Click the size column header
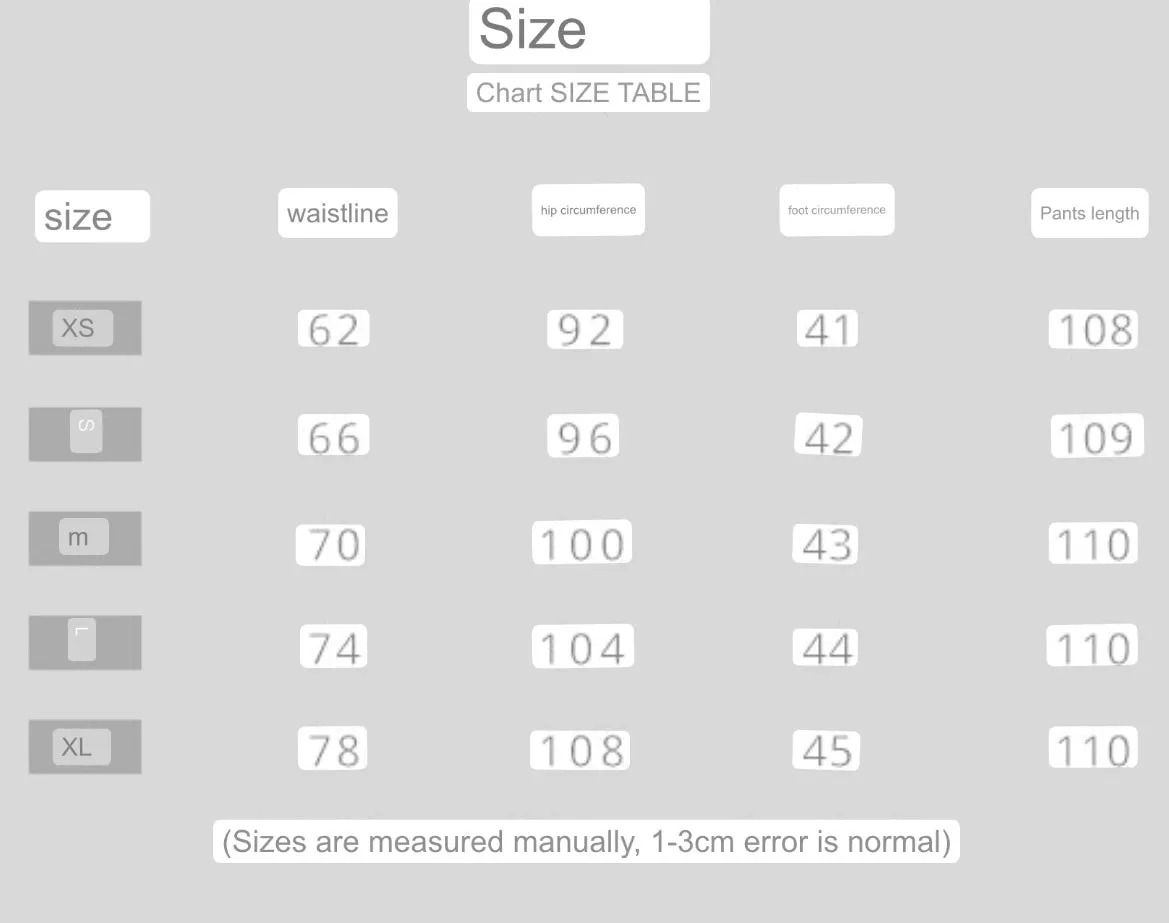This screenshot has width=1169, height=923. pyautogui.click(x=92, y=216)
